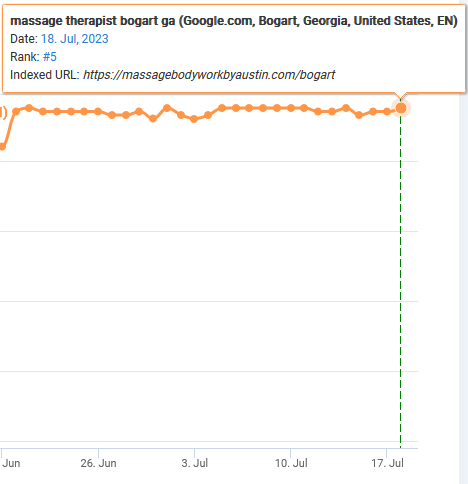Click the 10. Jul axis label
Screen dimensions: 468x484
[x=291, y=463]
